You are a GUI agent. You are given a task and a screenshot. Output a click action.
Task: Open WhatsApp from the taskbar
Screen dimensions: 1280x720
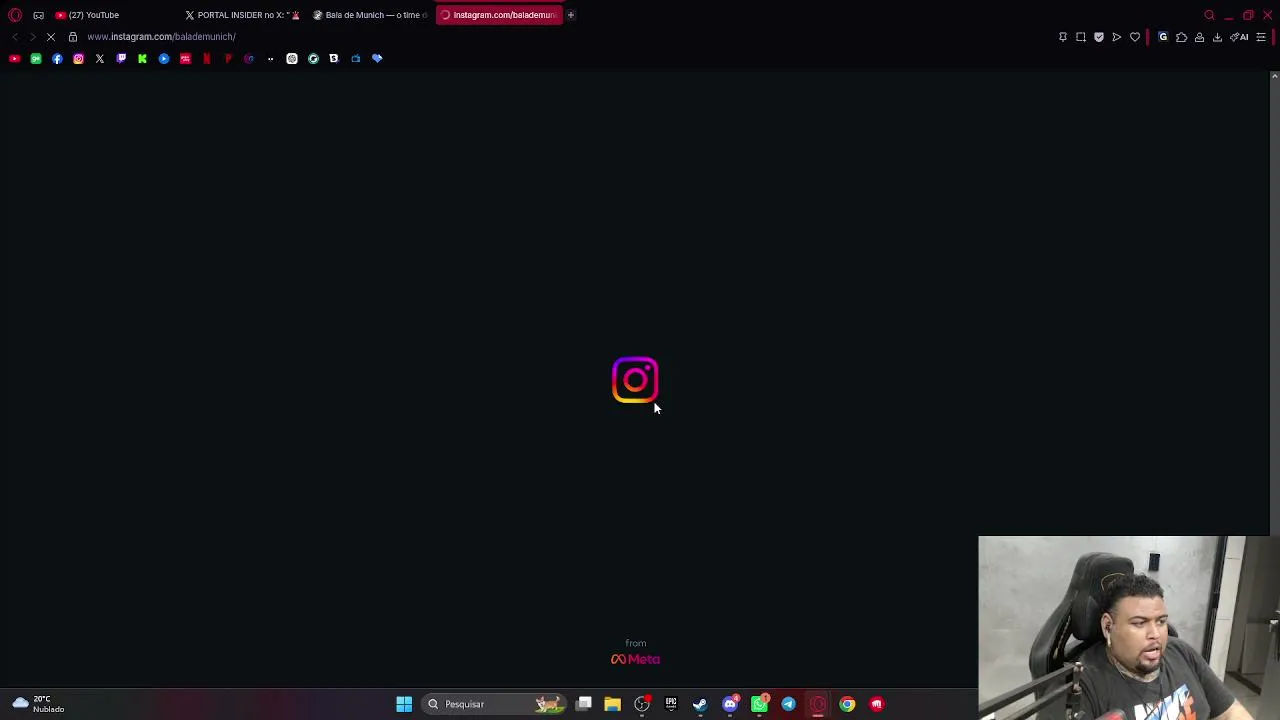(x=759, y=704)
